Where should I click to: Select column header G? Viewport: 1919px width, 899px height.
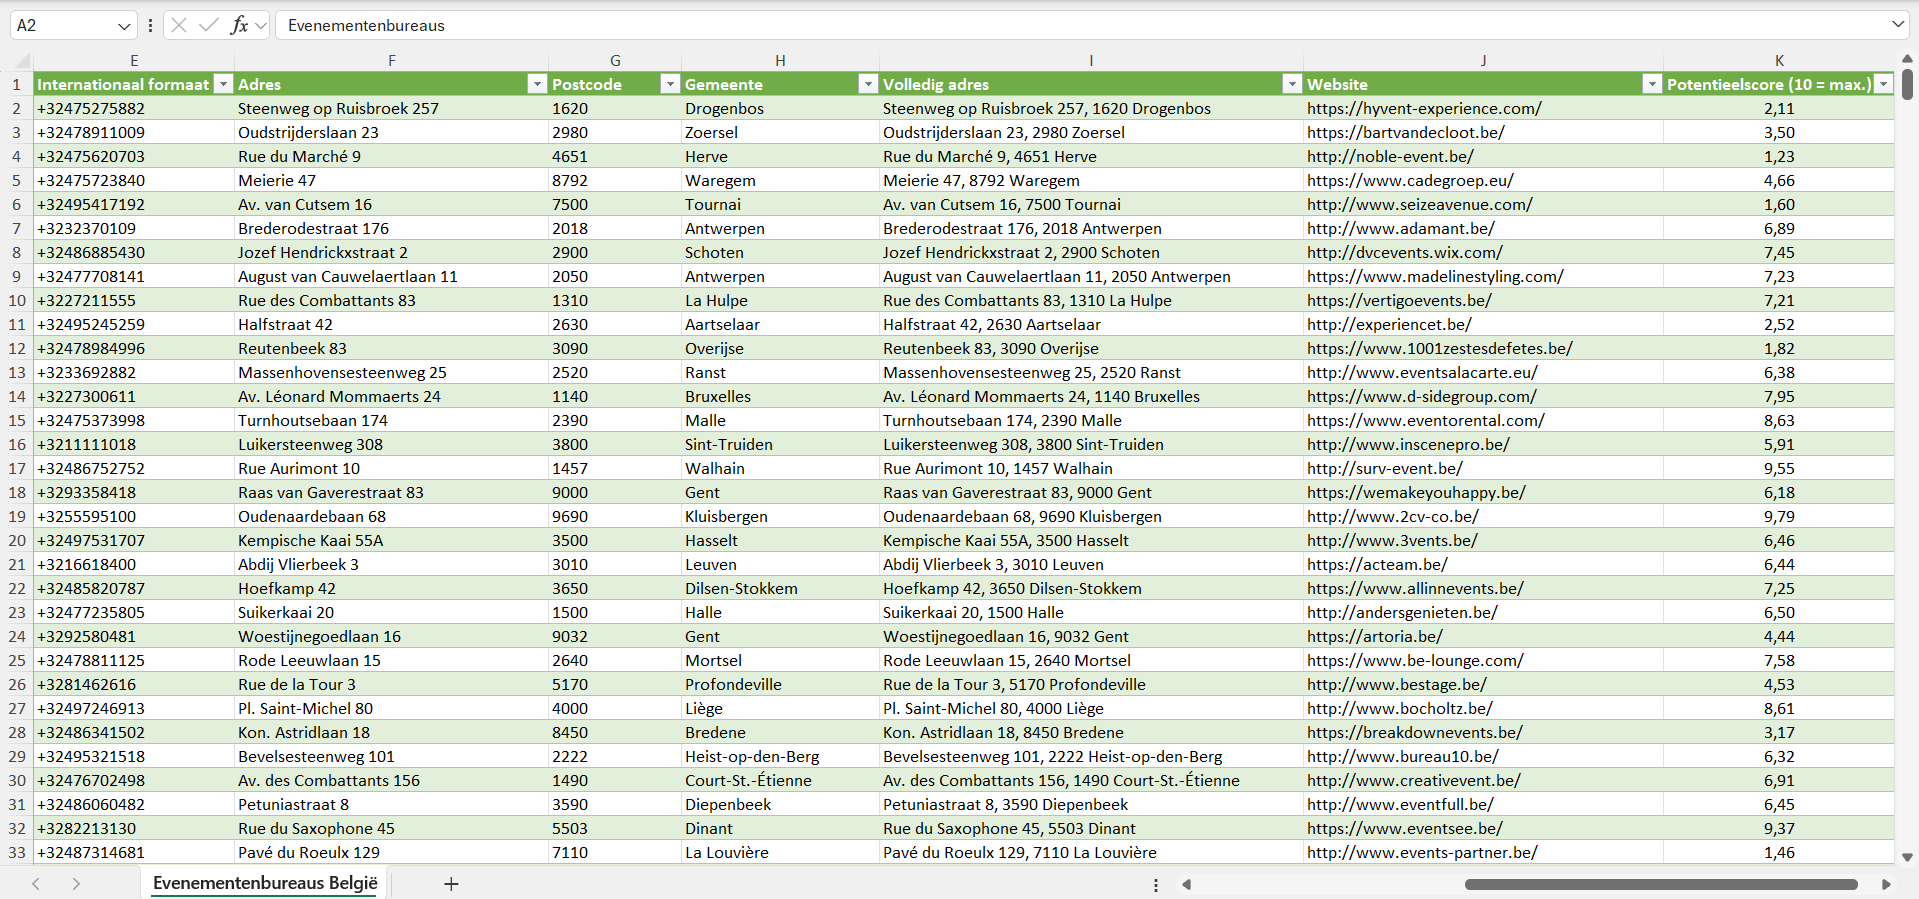(x=615, y=61)
